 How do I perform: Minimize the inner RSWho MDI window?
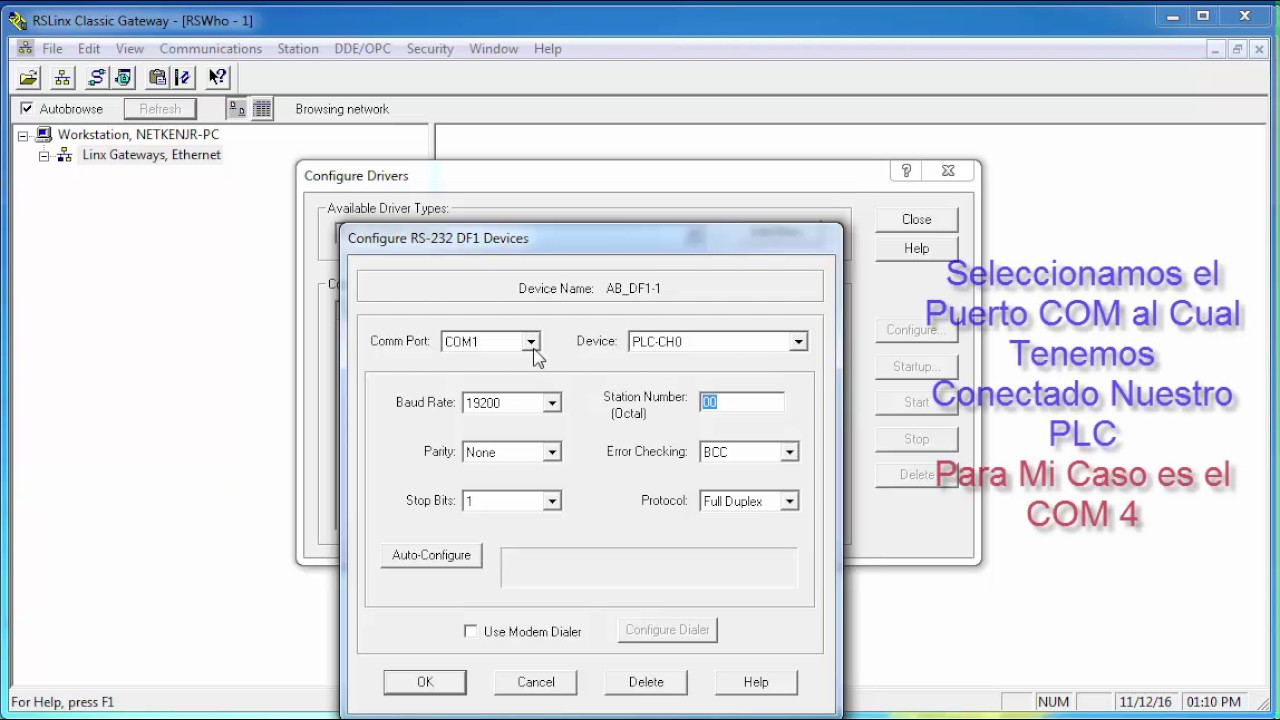point(1215,48)
